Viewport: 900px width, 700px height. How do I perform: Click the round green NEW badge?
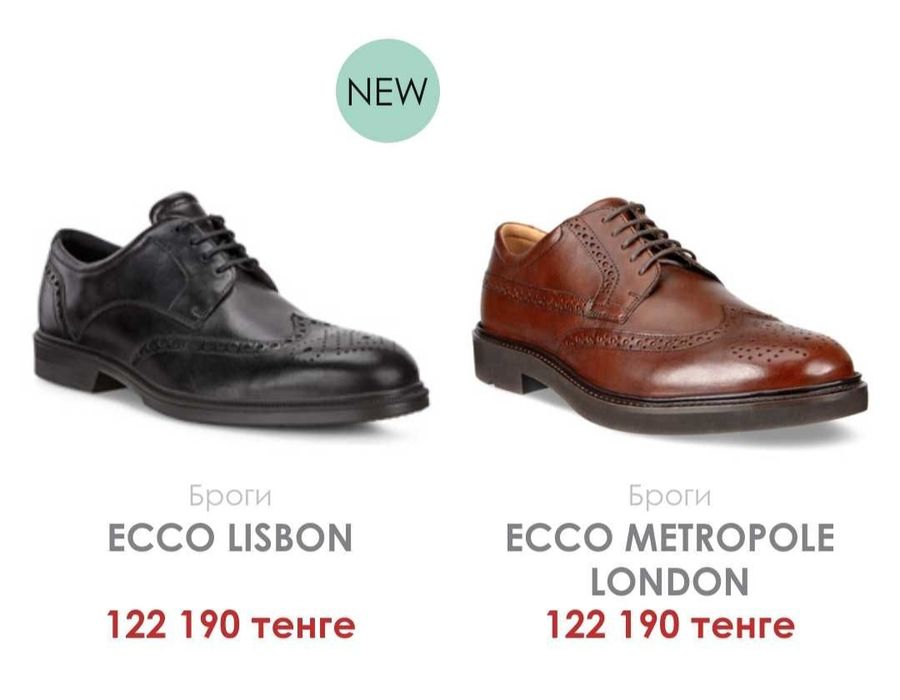click(x=387, y=91)
